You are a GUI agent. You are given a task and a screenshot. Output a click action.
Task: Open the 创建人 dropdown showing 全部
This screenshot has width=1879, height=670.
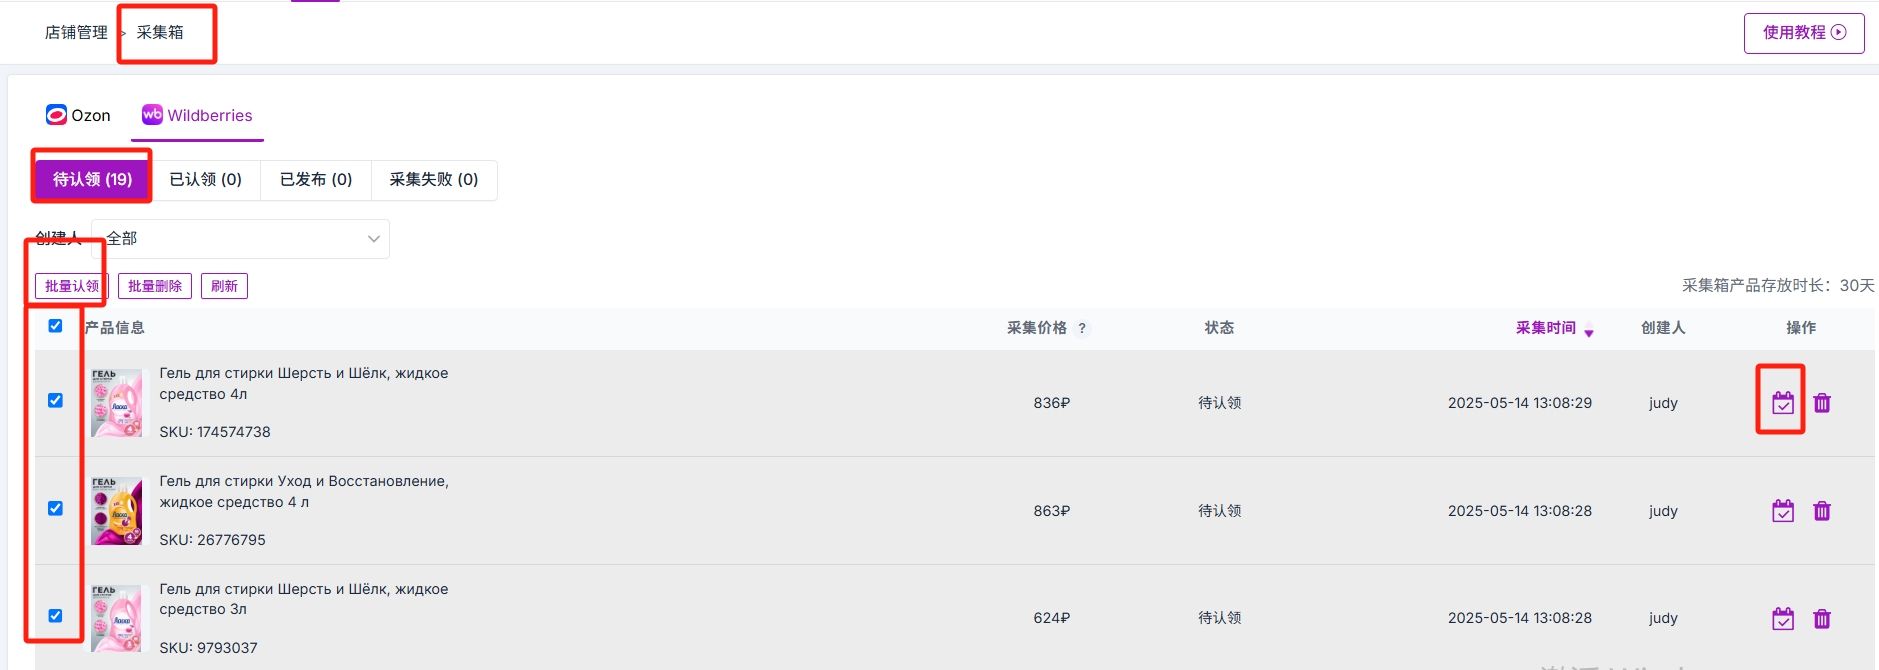tap(240, 239)
